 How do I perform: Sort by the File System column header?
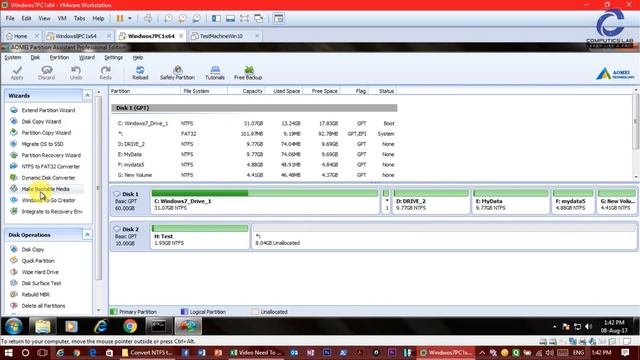click(x=196, y=91)
